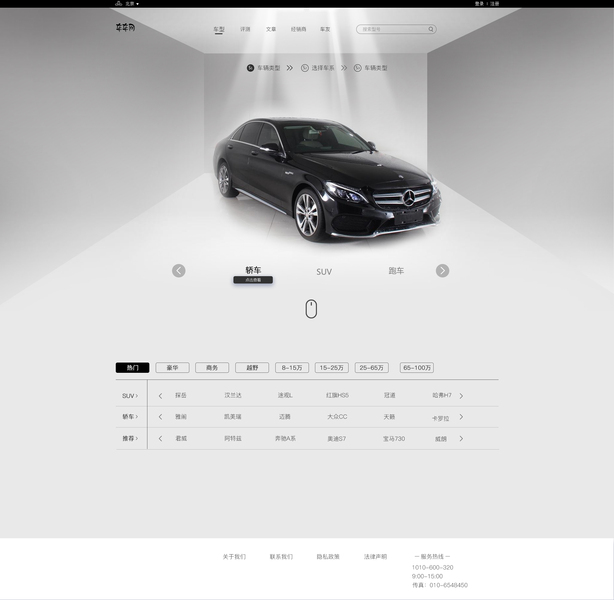
Task: Open the 宝马730 model link
Action: click(x=394, y=439)
